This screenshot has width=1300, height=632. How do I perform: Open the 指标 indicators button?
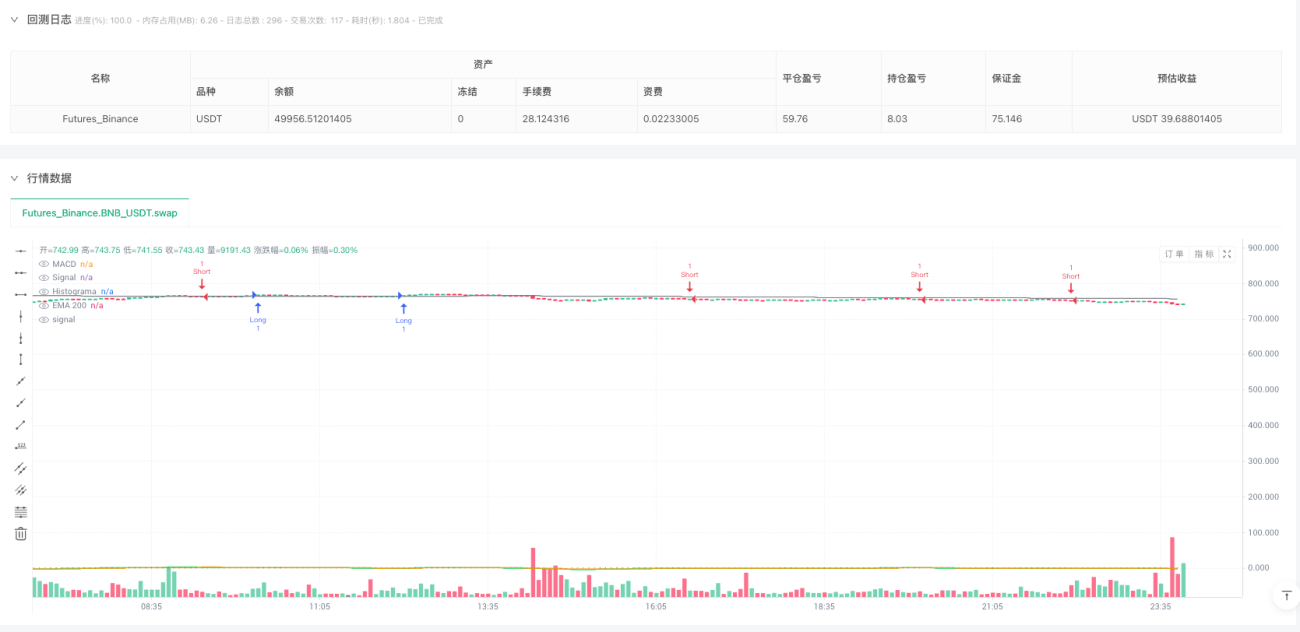pos(1203,254)
